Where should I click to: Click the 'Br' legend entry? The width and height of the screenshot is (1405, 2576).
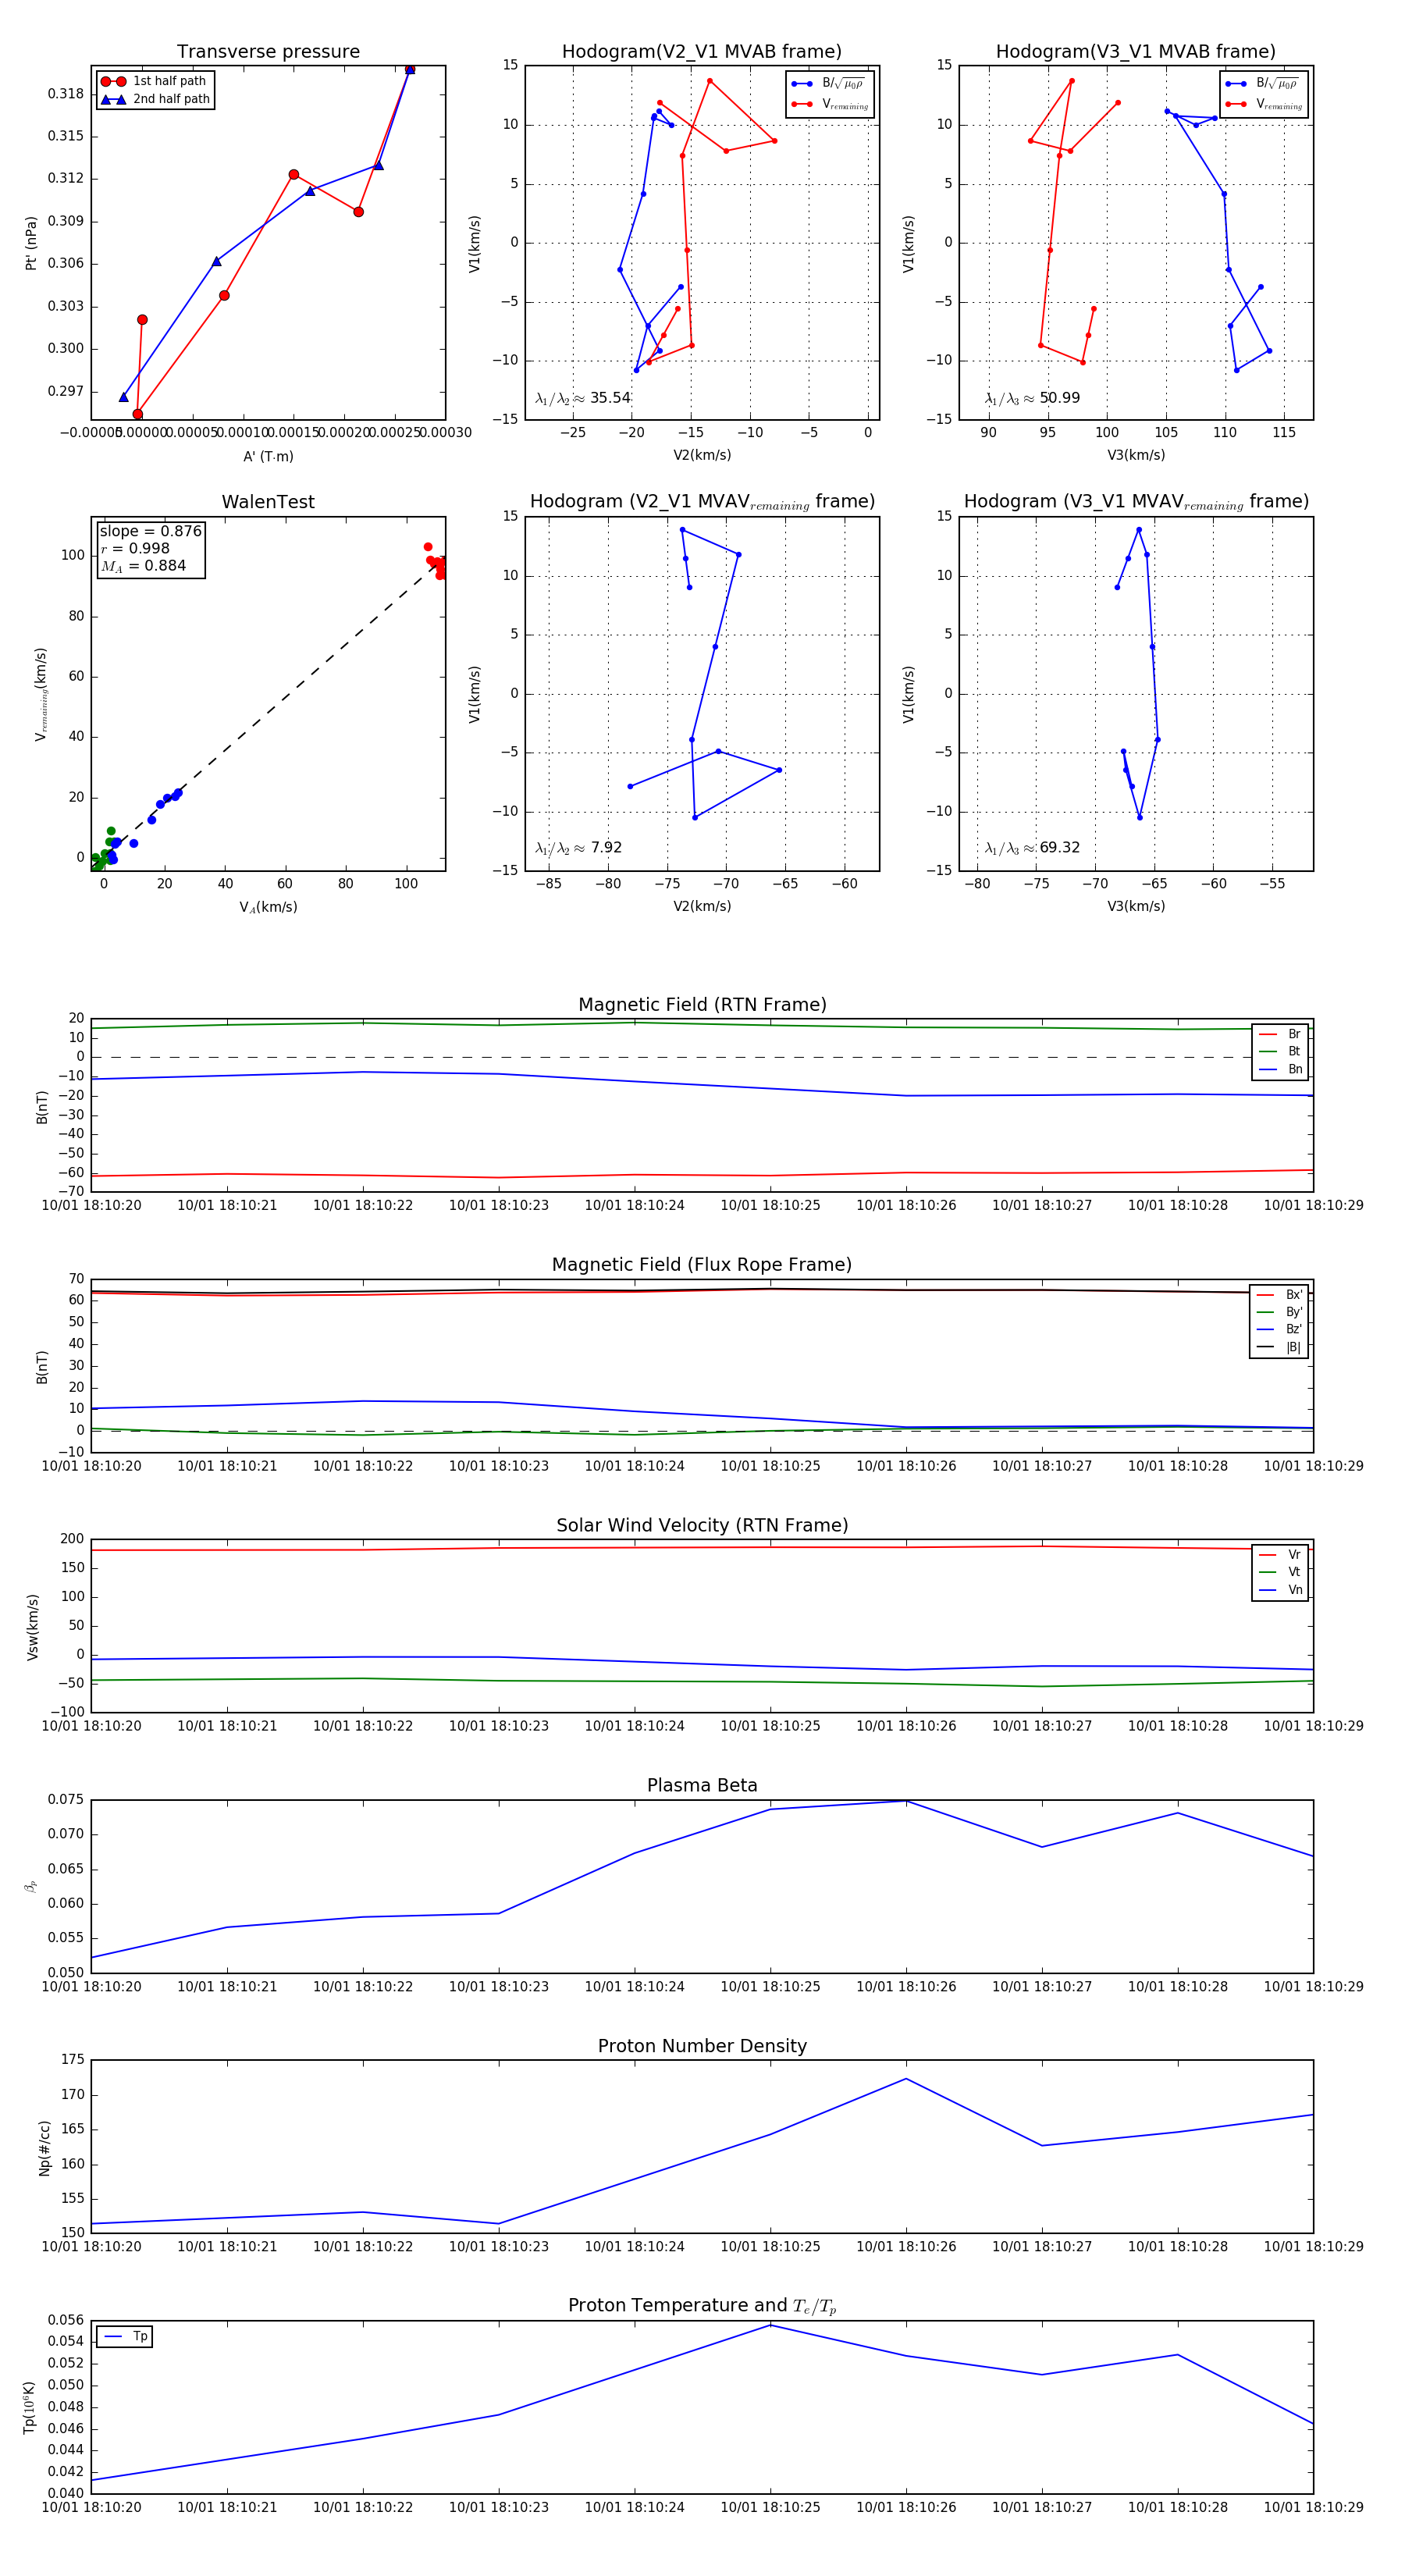[x=1282, y=1034]
